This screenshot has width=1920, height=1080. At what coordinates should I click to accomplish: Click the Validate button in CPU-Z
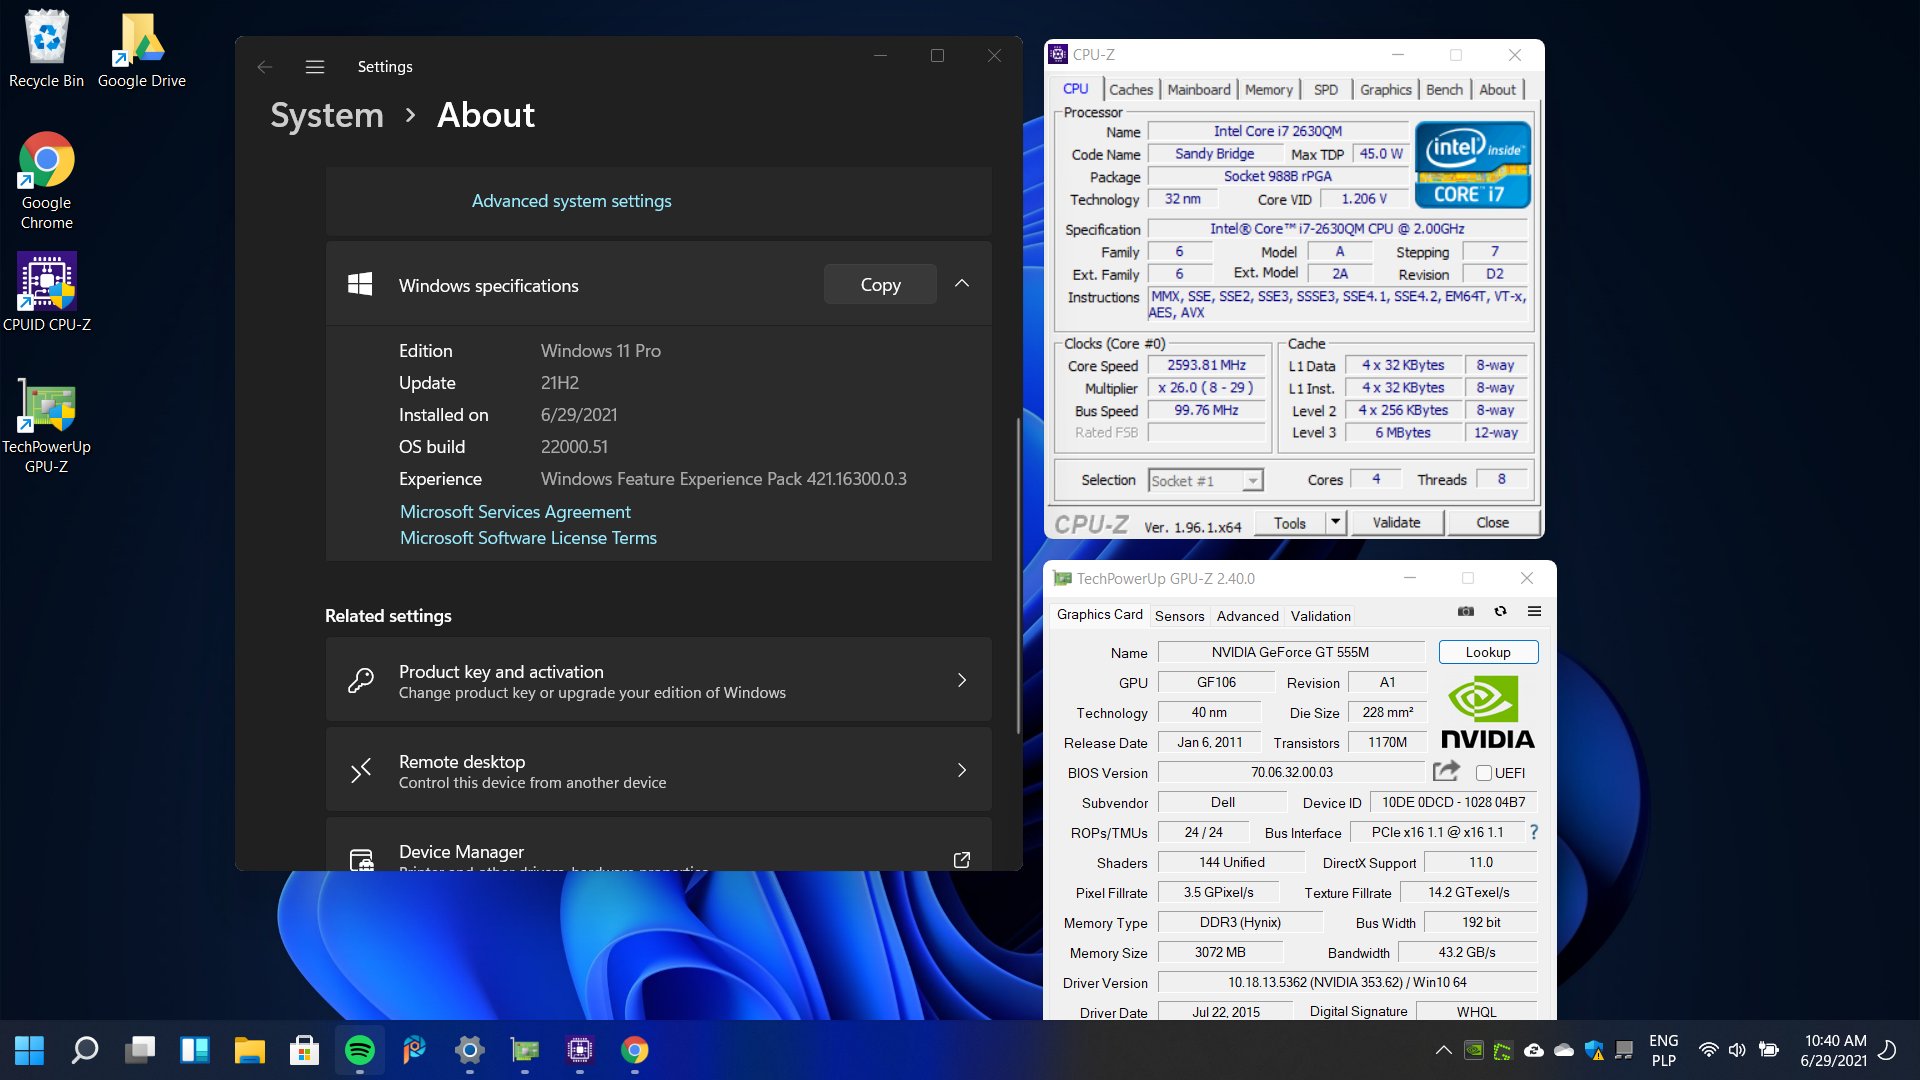(x=1397, y=522)
